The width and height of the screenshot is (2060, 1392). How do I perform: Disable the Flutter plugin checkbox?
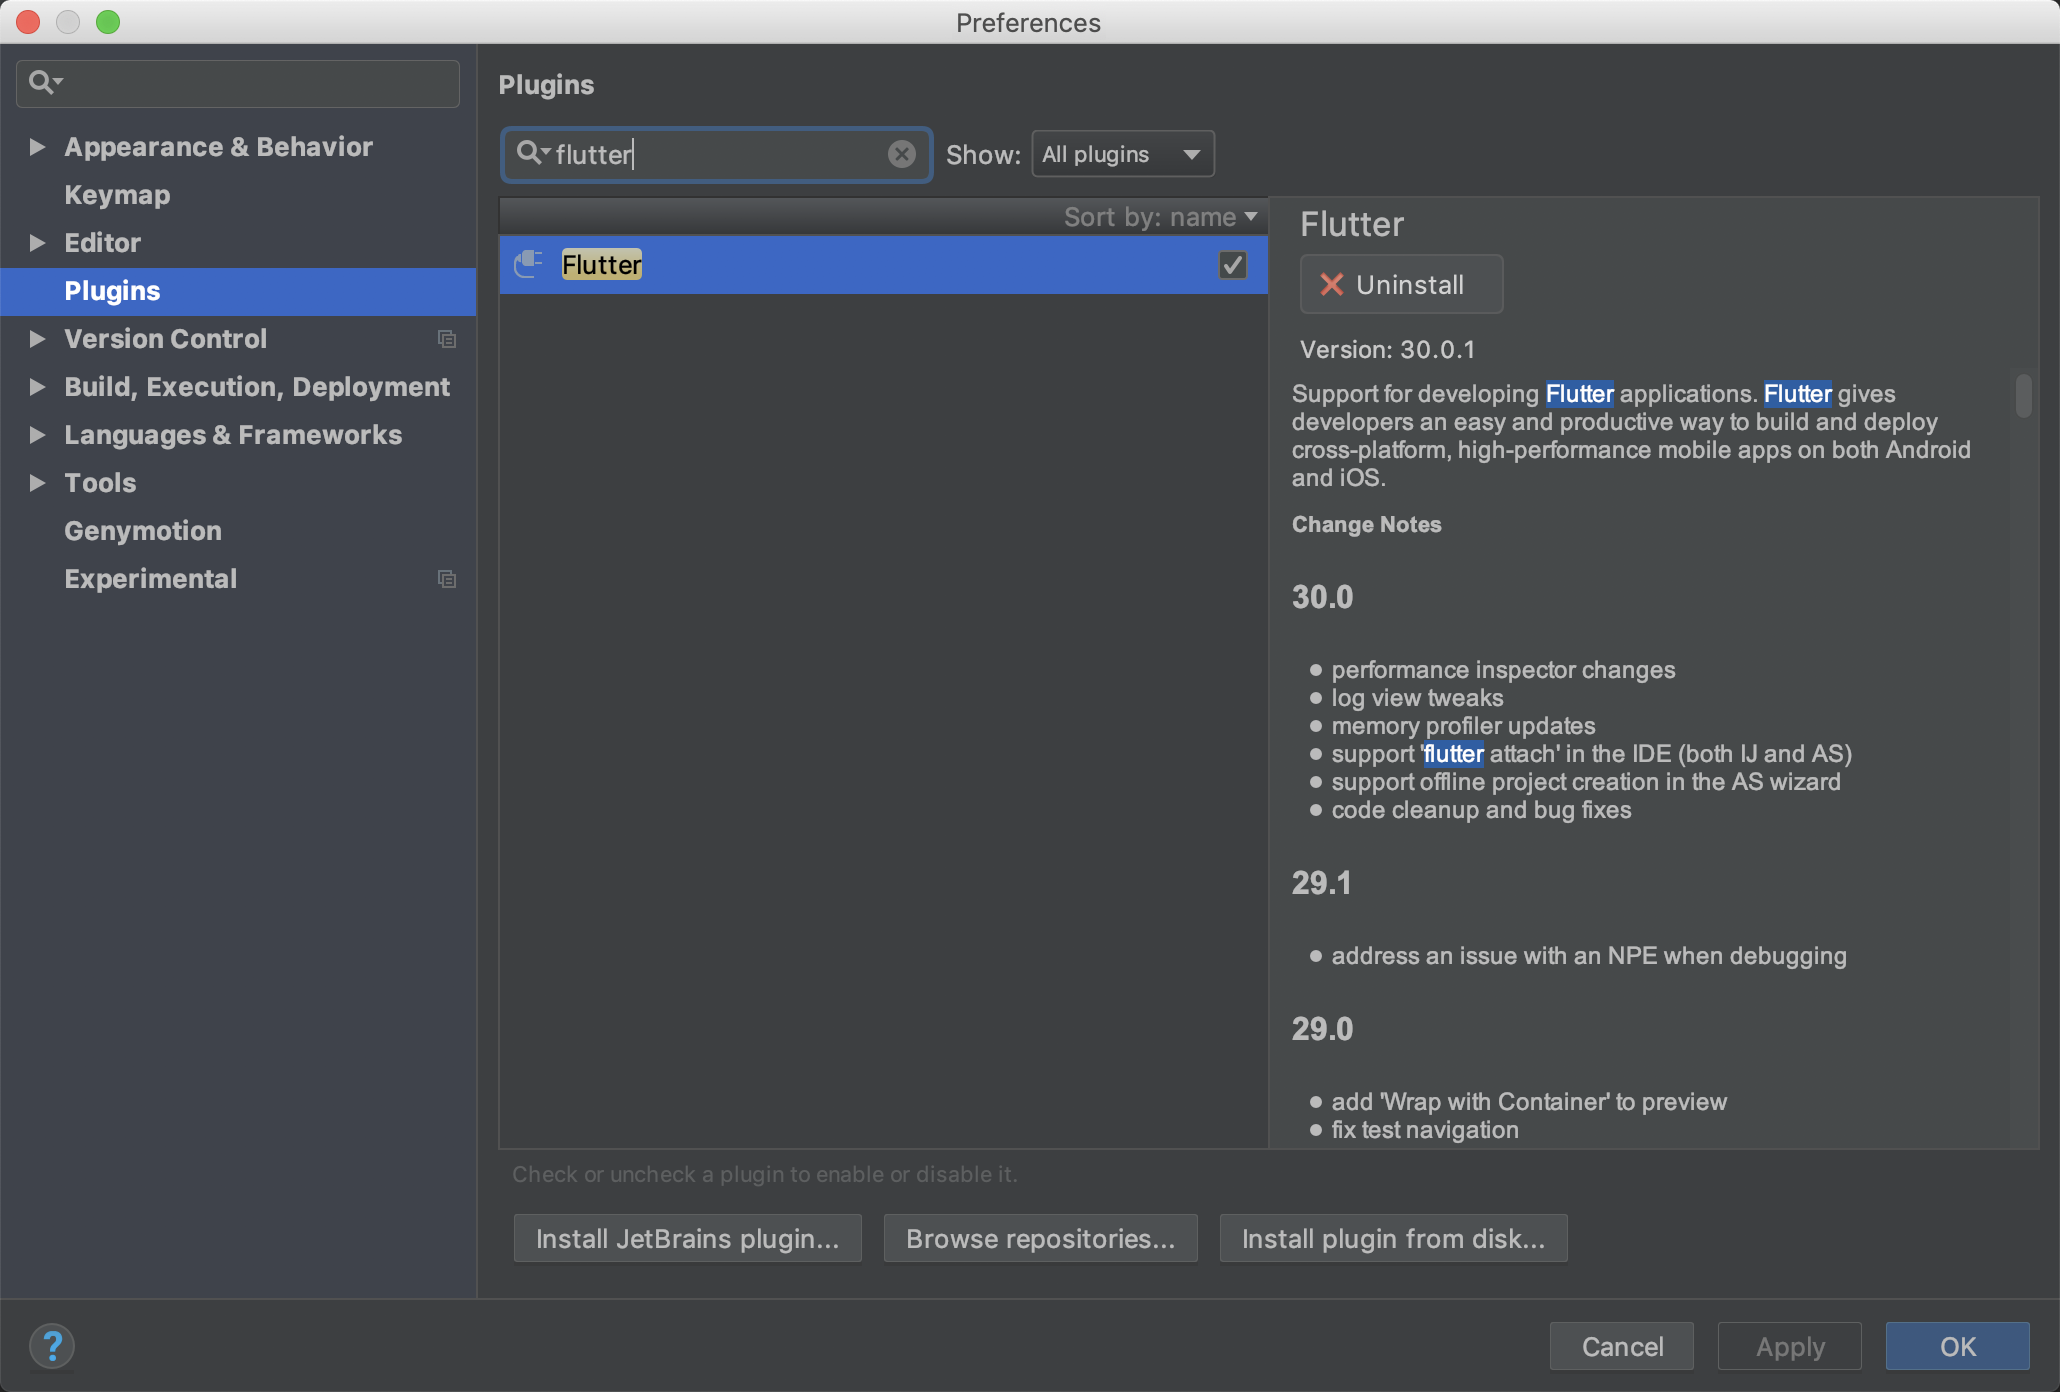click(x=1232, y=265)
